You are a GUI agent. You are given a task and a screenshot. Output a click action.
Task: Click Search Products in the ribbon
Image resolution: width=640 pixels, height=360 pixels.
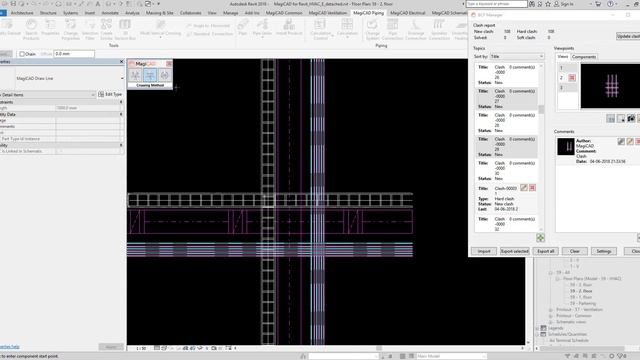31,29
